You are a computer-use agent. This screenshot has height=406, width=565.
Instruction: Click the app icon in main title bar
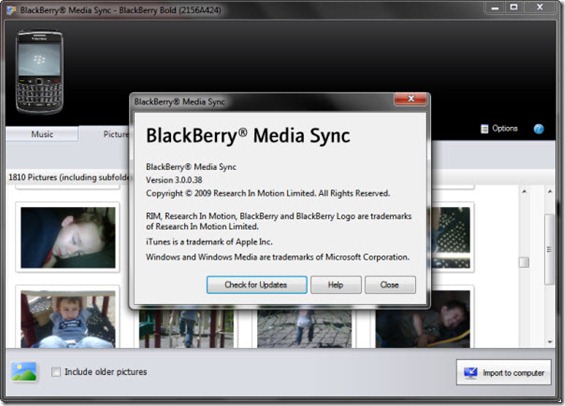[11, 10]
